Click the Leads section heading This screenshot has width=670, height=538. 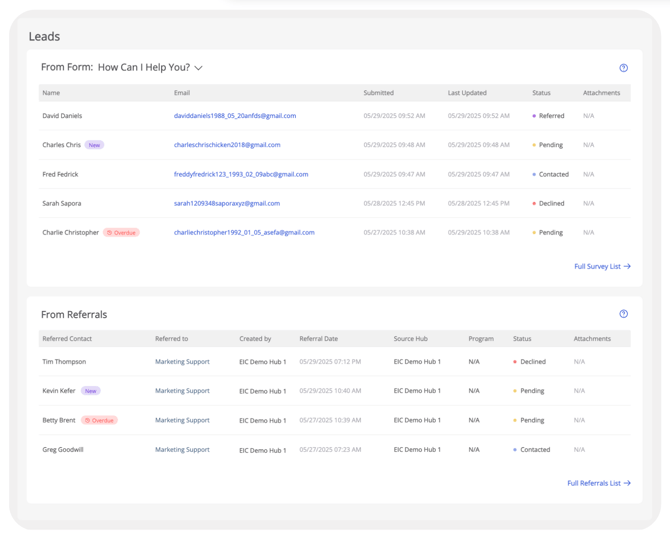point(44,36)
